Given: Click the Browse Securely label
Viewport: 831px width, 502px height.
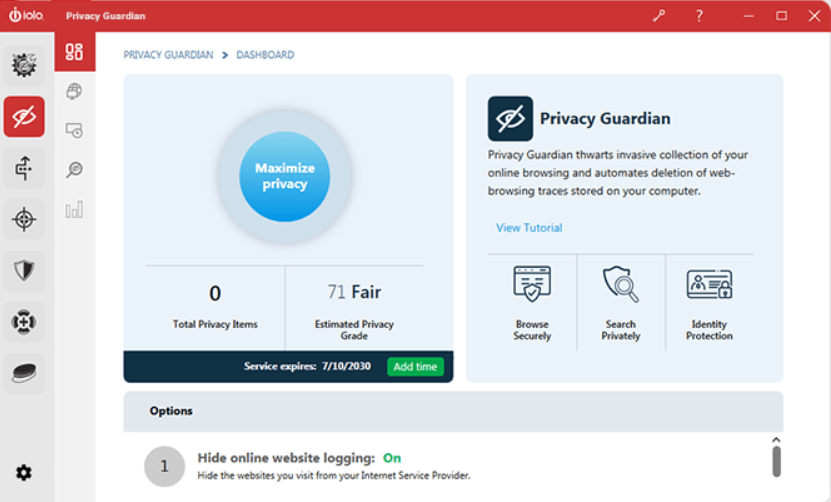Looking at the screenshot, I should pyautogui.click(x=532, y=330).
